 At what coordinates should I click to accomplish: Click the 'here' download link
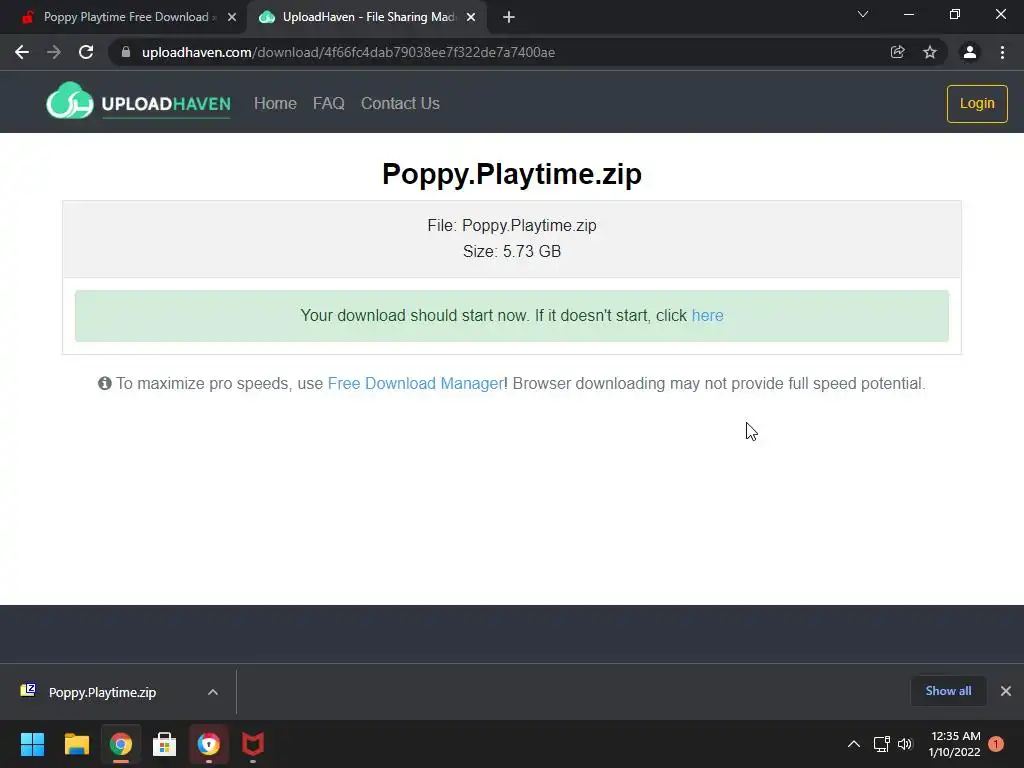pyautogui.click(x=707, y=315)
